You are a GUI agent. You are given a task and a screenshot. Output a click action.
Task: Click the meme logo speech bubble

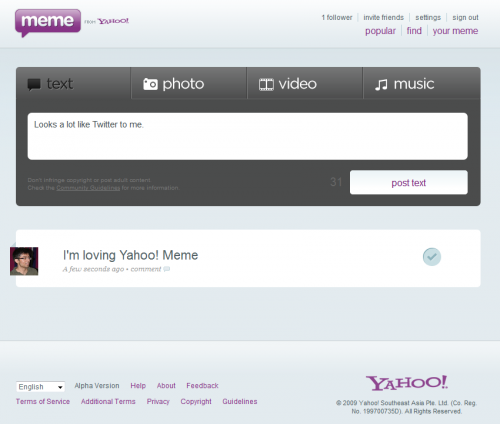pos(48,23)
